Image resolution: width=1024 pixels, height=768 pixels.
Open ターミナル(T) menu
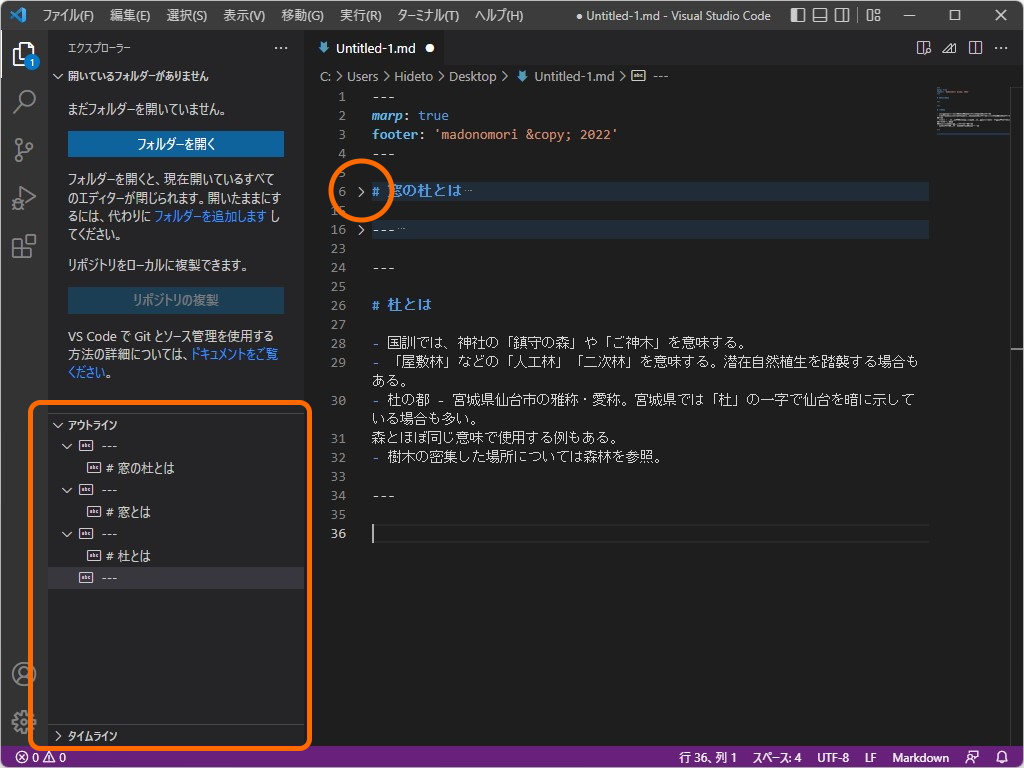coord(428,15)
